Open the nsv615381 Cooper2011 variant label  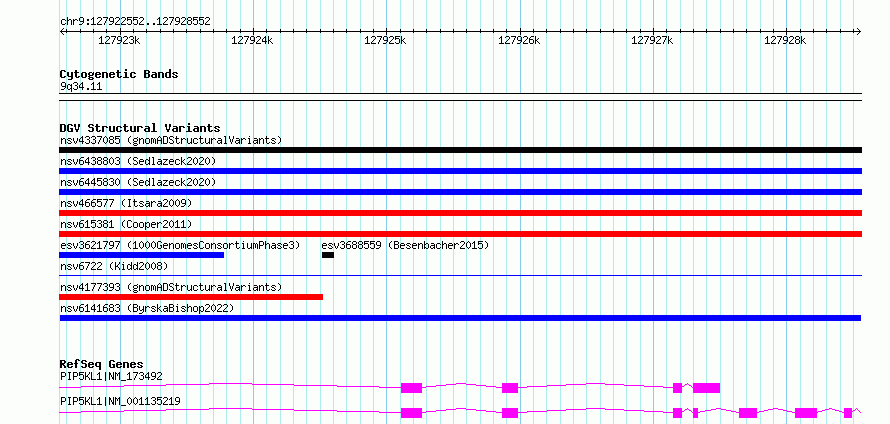126,224
